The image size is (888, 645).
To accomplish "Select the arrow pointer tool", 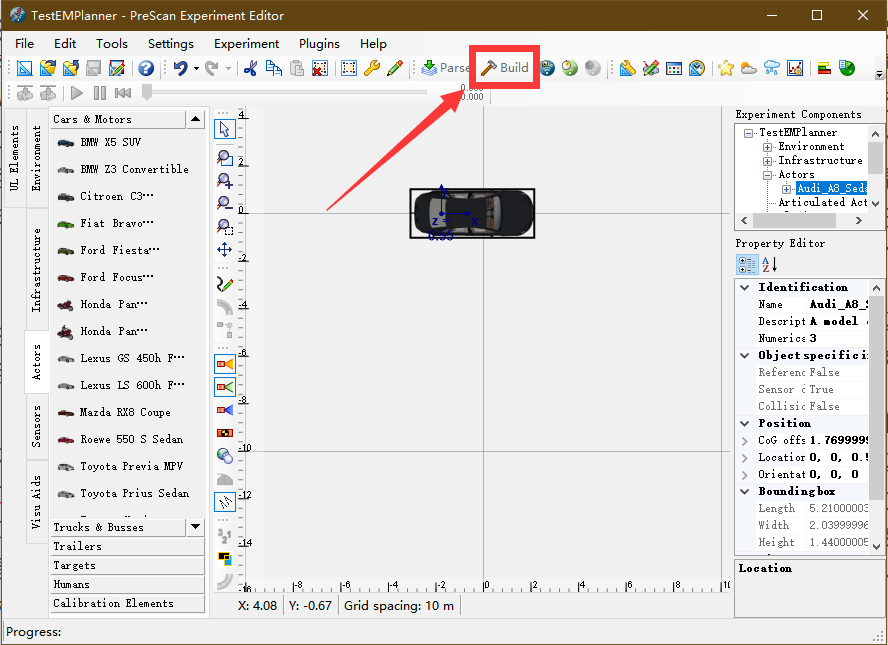I will 225,129.
